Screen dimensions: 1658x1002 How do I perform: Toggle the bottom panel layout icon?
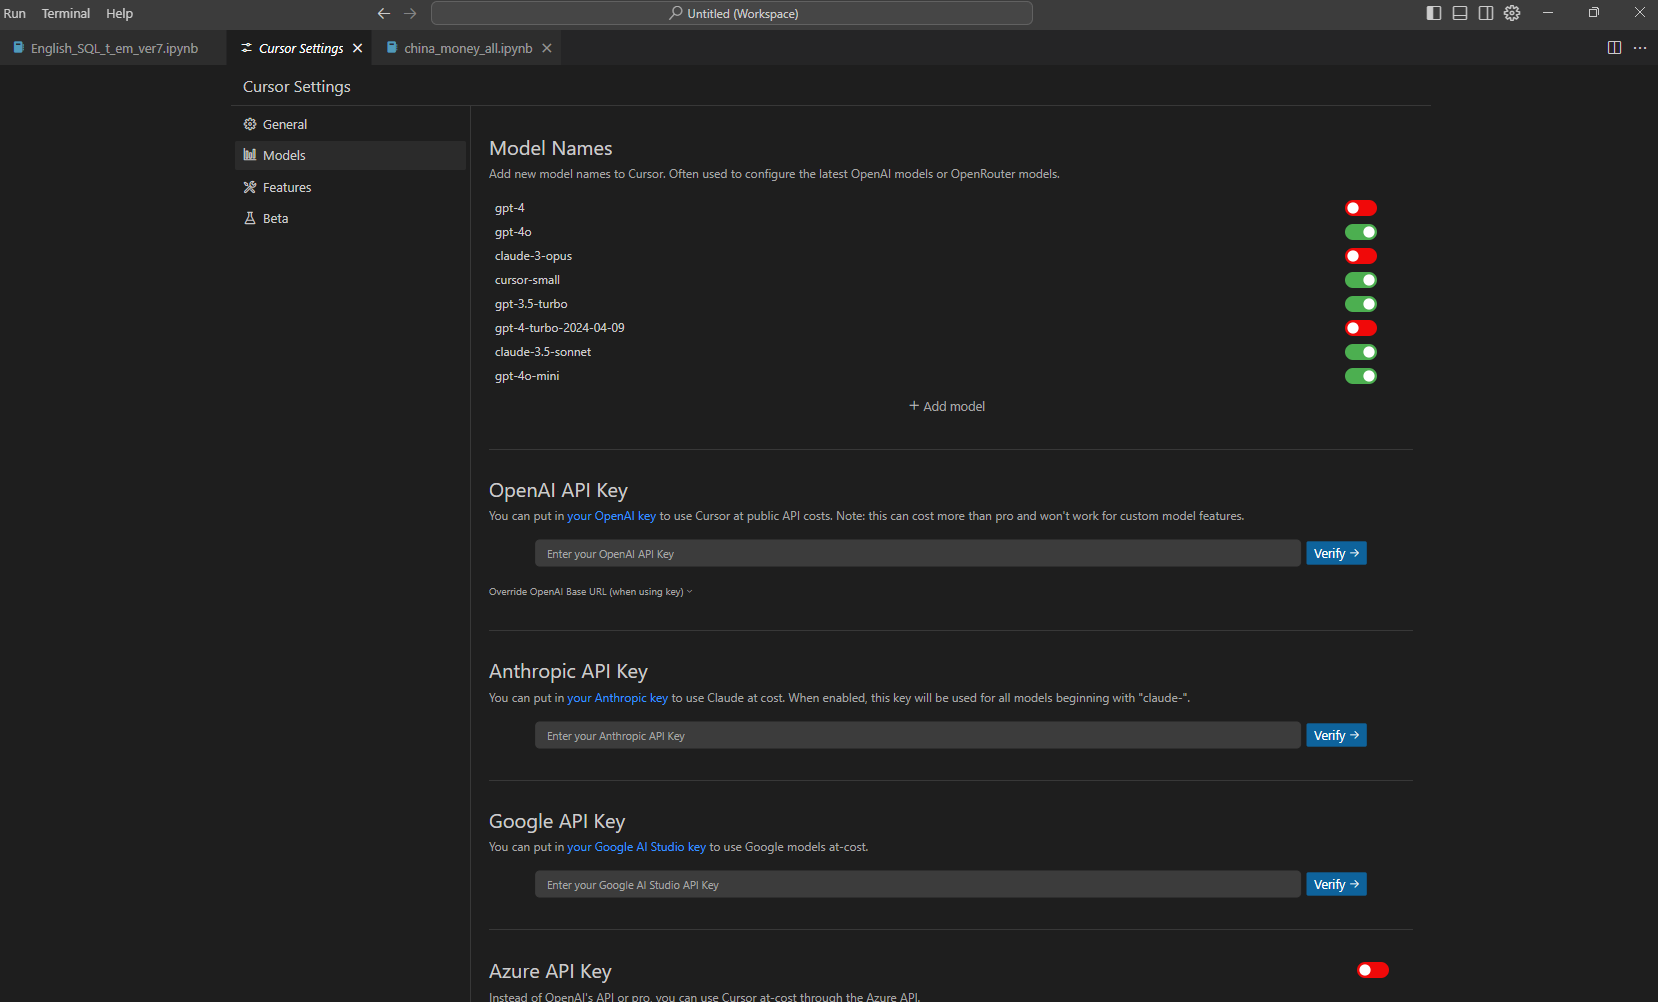(x=1460, y=13)
